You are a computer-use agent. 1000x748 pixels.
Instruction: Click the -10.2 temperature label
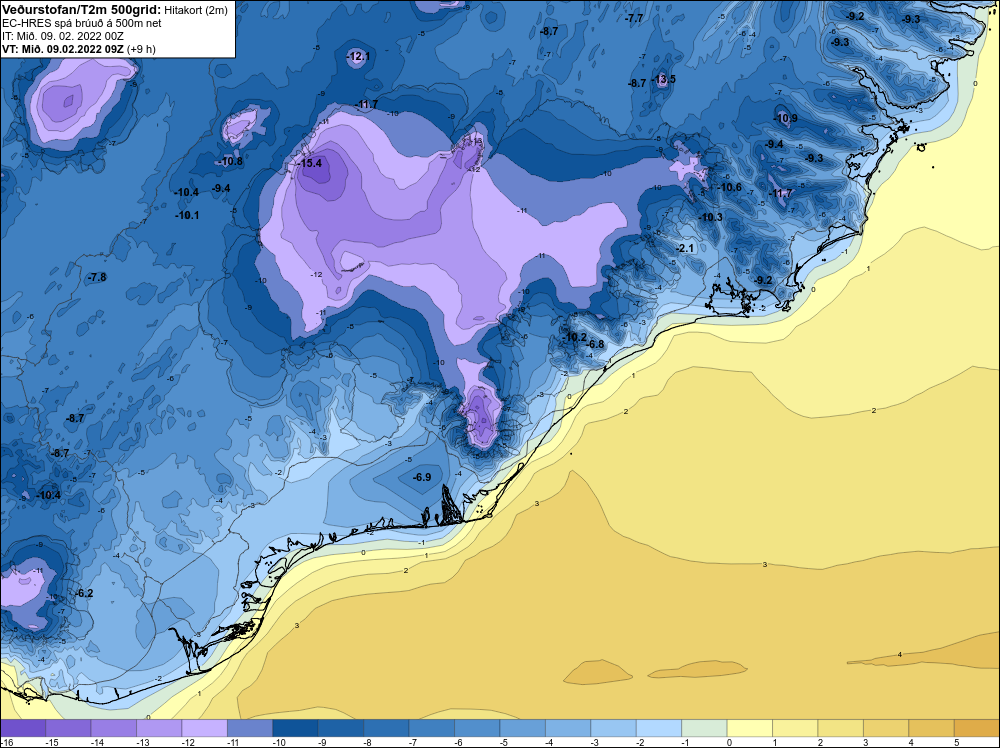click(574, 337)
